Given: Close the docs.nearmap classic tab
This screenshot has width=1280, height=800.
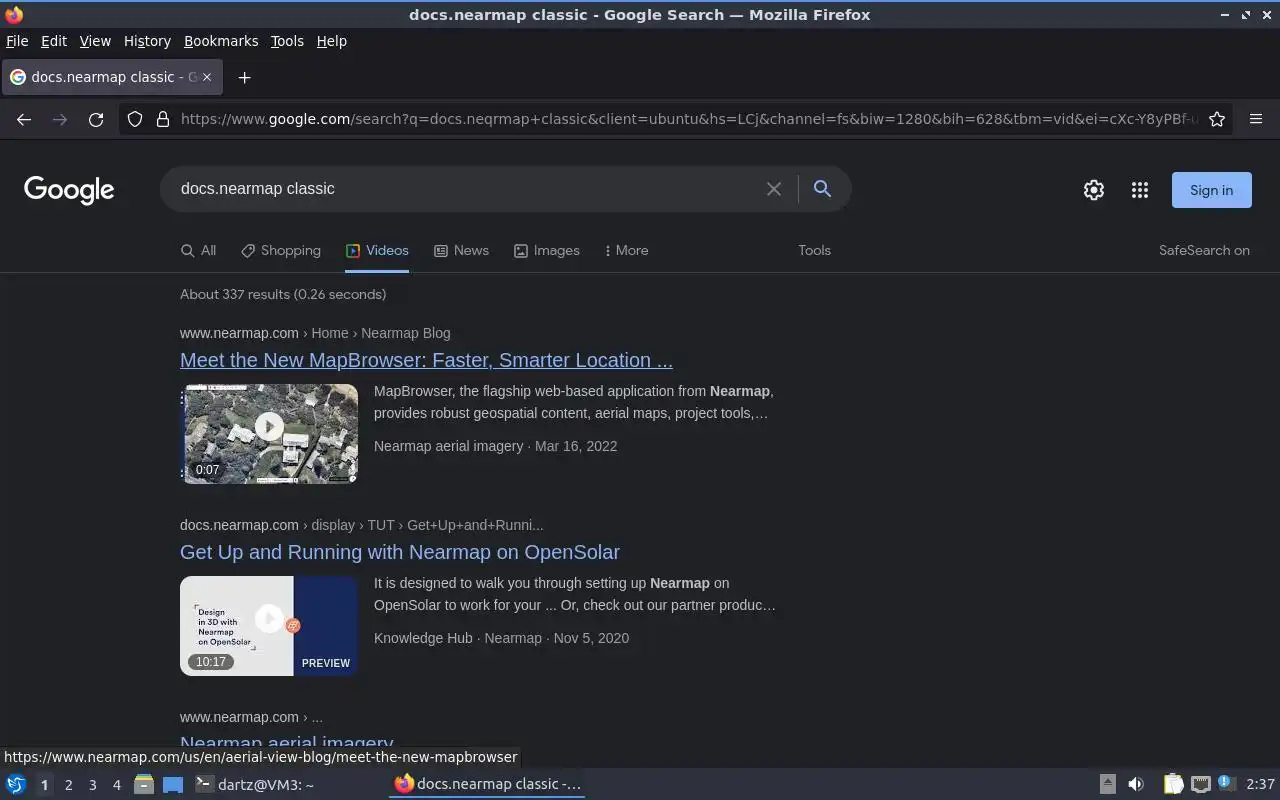Looking at the screenshot, I should coord(207,77).
